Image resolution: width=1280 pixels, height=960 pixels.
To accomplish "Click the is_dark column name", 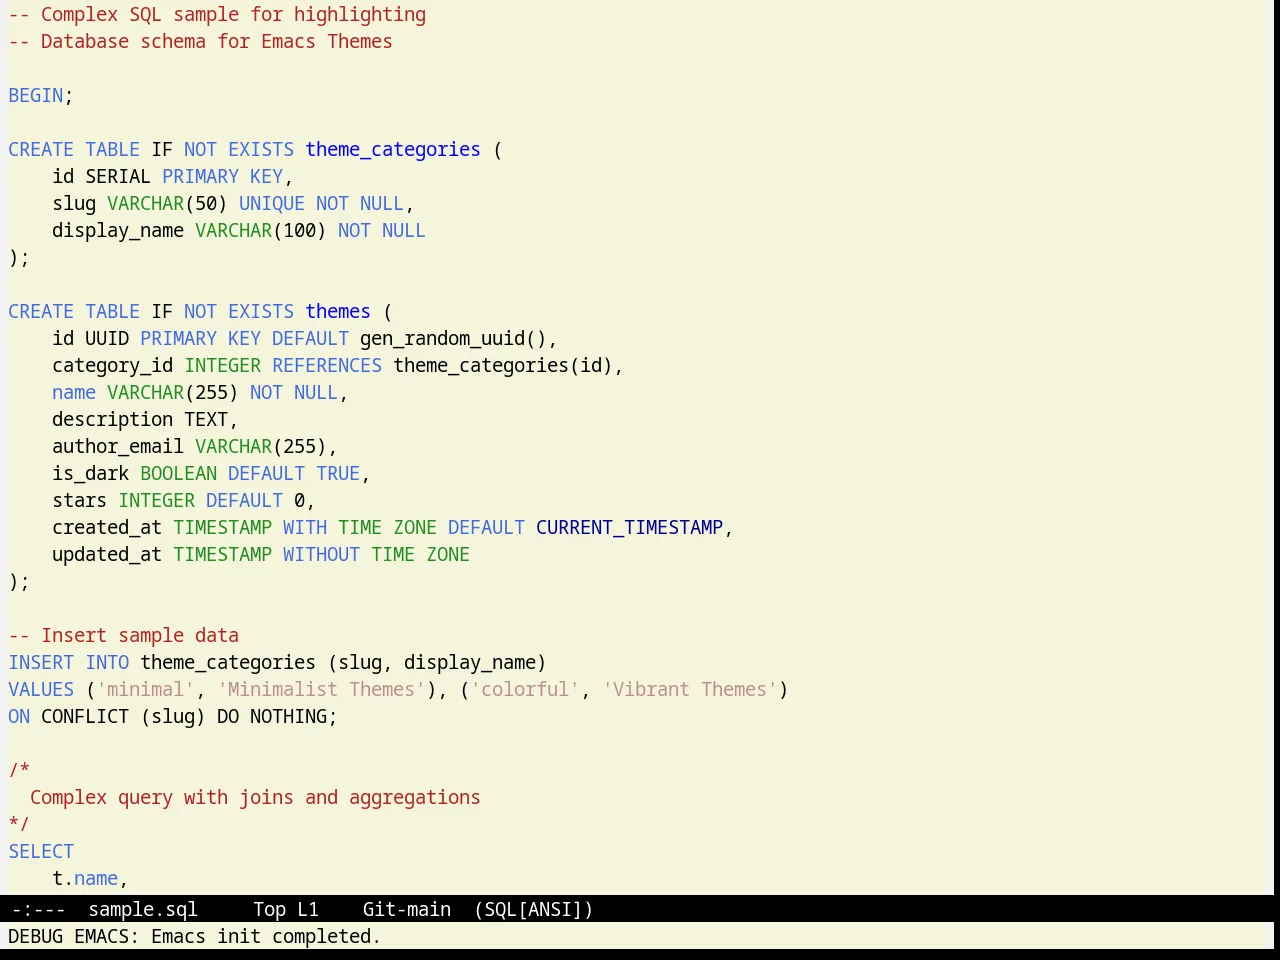I will pos(91,473).
